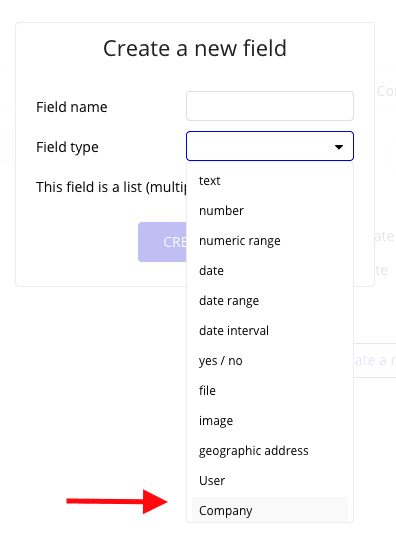Choose 'date range' field type
Screen dimensions: 396x537
click(270, 301)
